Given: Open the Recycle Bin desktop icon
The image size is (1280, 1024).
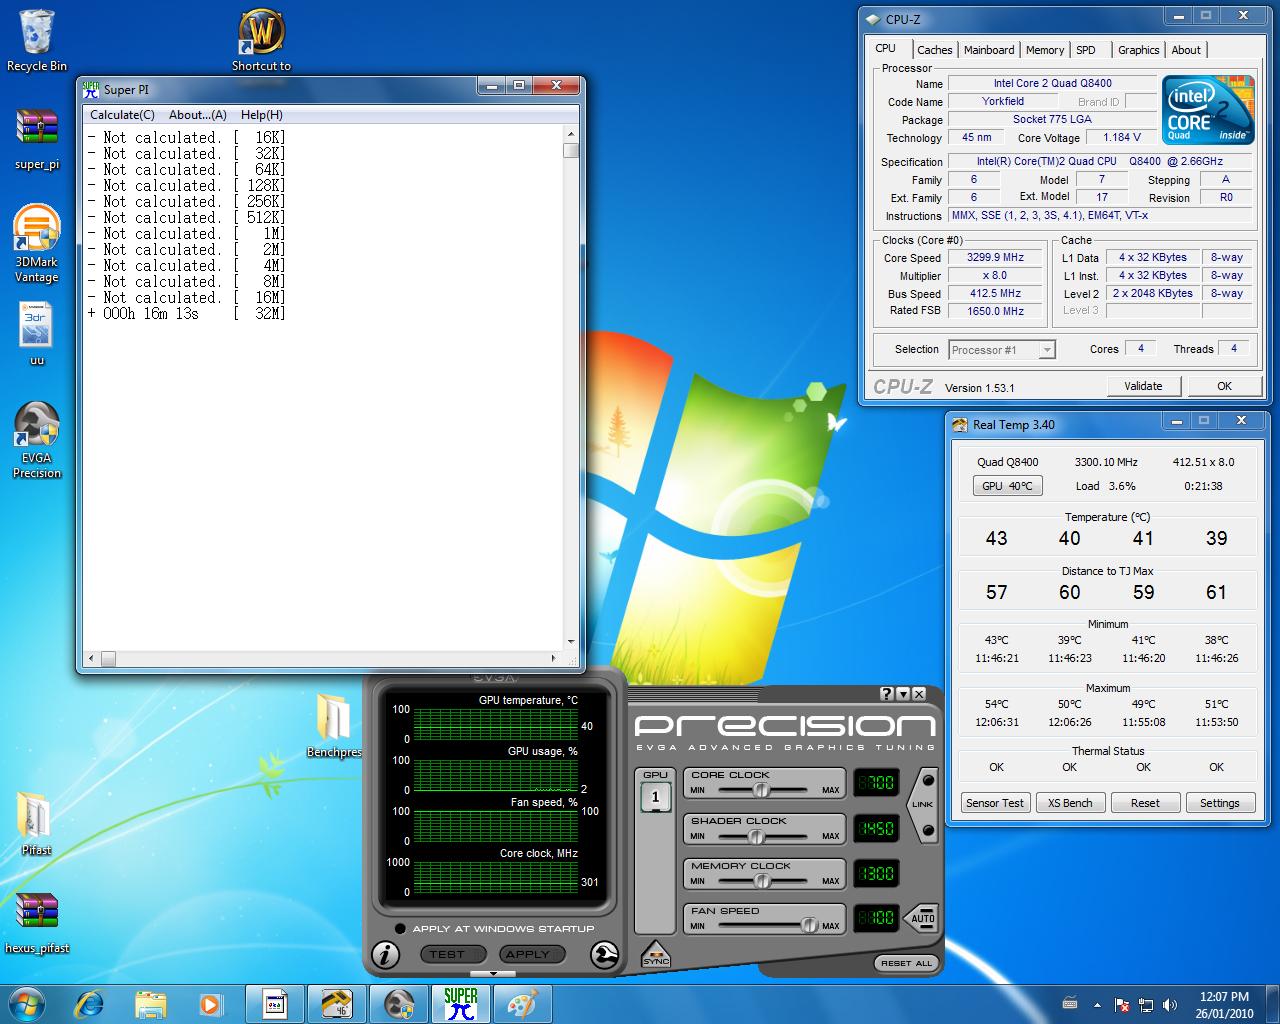Looking at the screenshot, I should [37, 40].
